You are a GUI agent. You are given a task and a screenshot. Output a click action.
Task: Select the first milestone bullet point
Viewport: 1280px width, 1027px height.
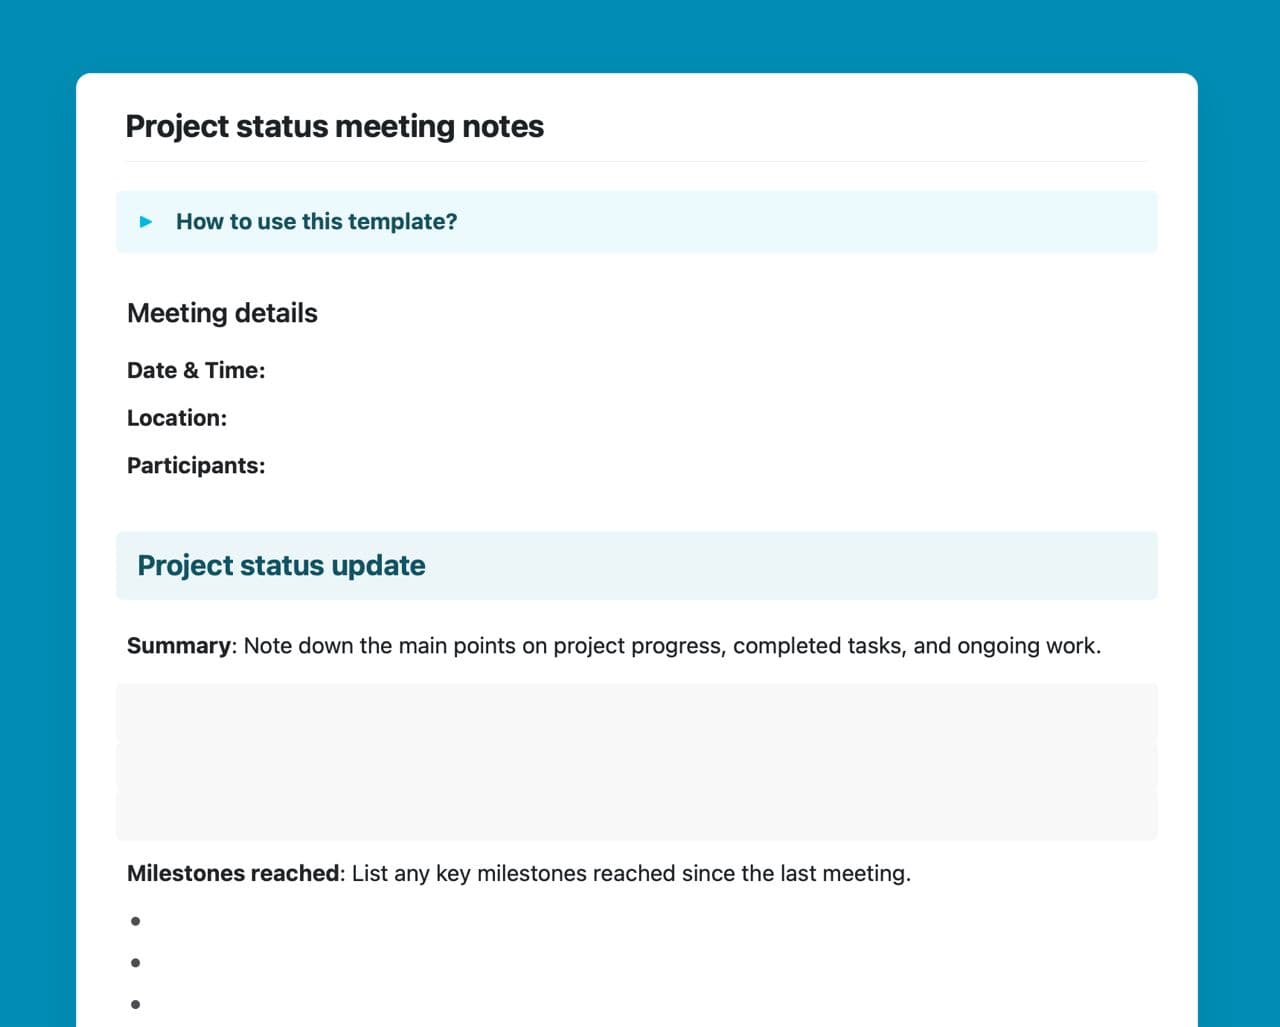coord(136,921)
